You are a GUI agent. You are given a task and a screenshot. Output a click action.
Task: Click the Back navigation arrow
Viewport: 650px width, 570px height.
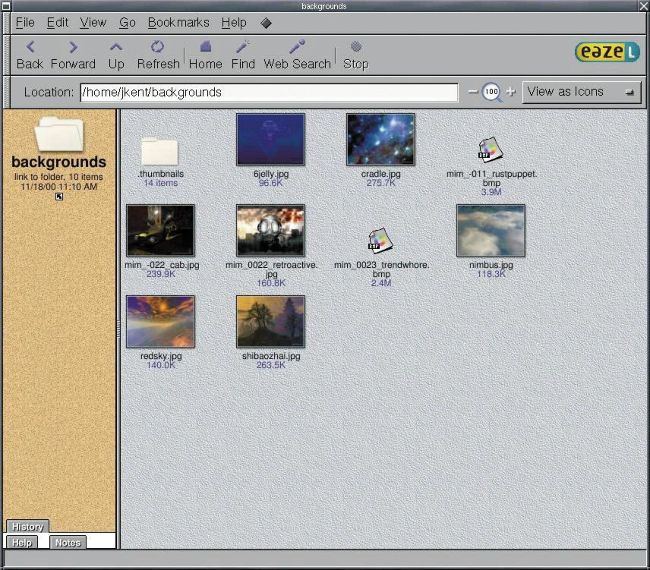(30, 54)
